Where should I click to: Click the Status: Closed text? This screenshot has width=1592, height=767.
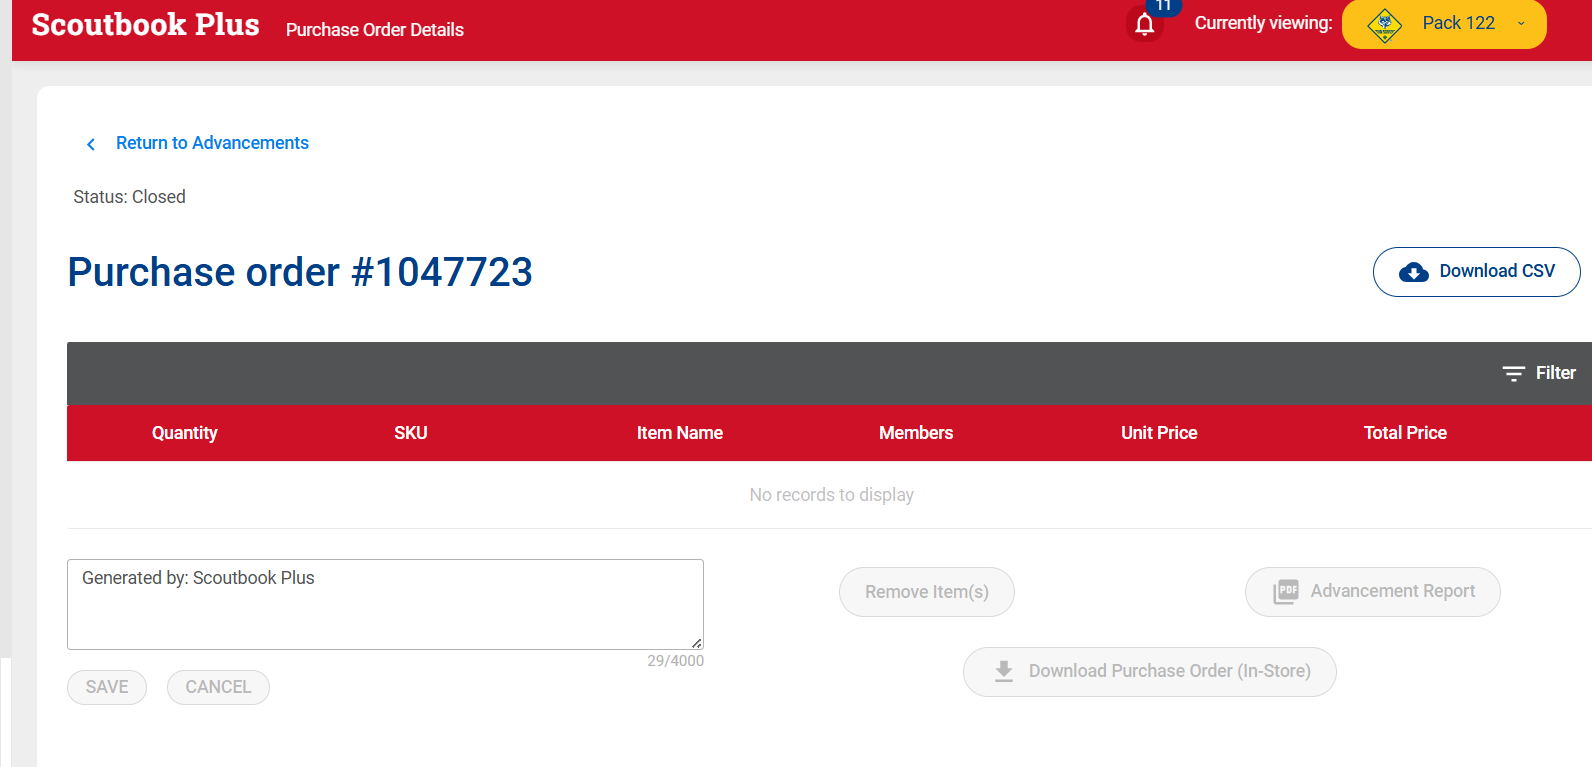coord(130,197)
